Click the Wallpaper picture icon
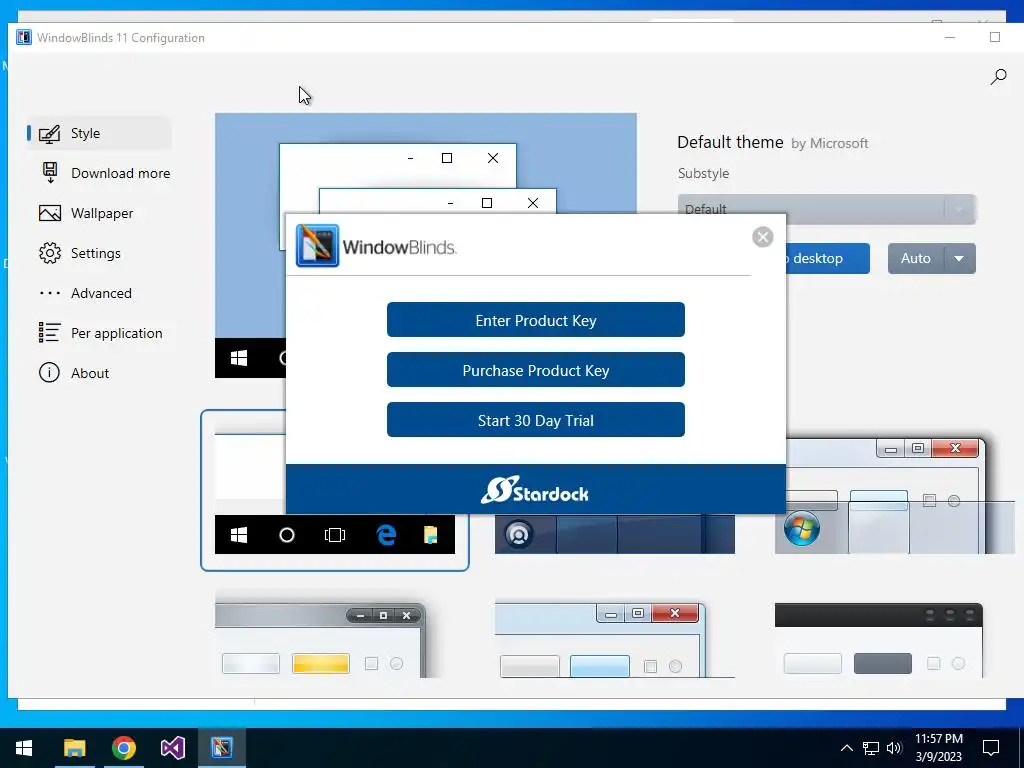The image size is (1024, 768). click(x=50, y=214)
